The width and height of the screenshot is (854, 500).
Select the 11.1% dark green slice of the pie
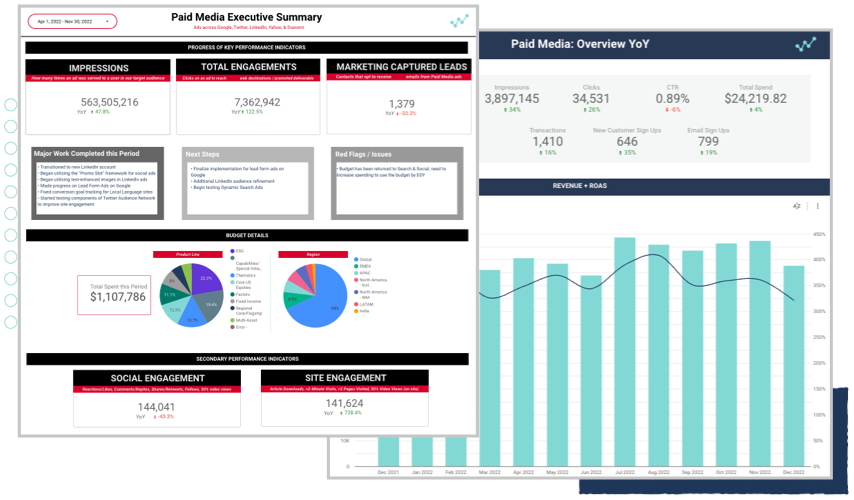pos(169,295)
